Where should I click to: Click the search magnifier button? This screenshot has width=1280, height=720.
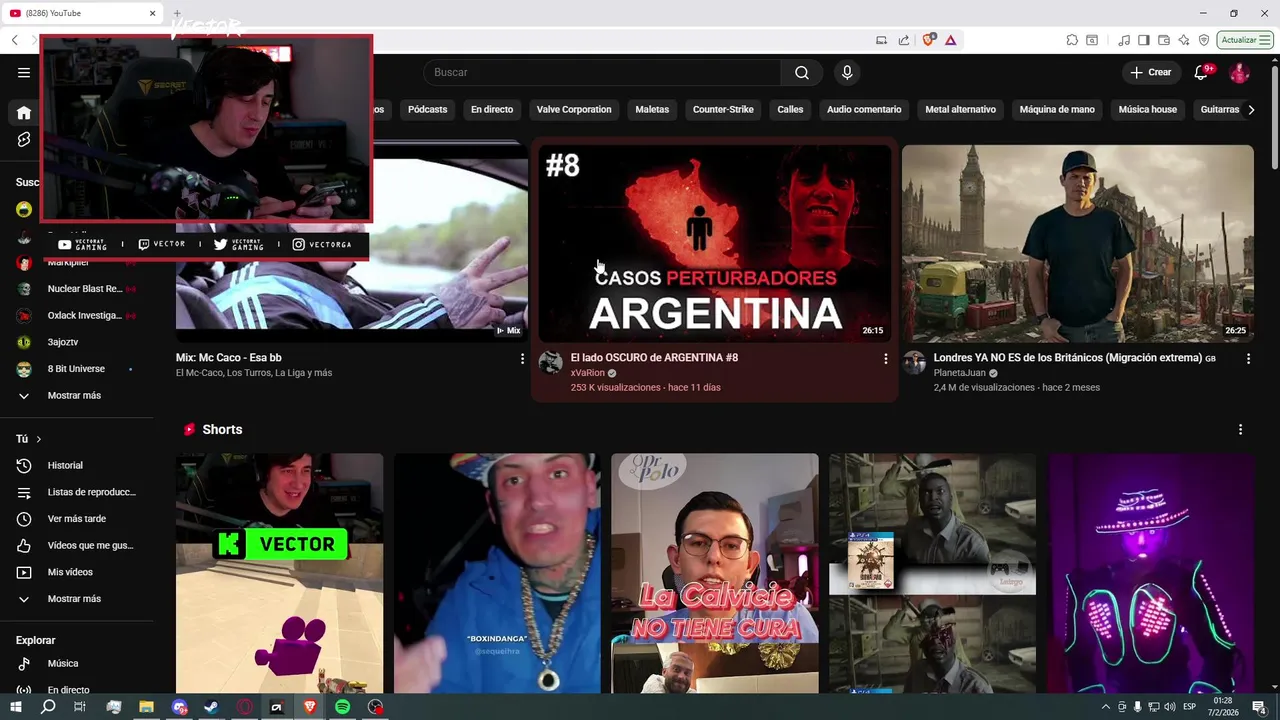[x=802, y=72]
